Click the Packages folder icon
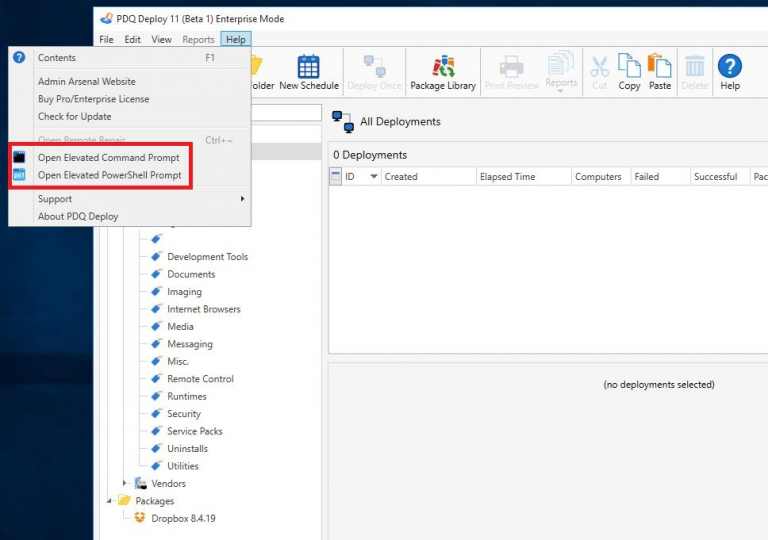Screen dimensions: 768x540 click(x=124, y=500)
